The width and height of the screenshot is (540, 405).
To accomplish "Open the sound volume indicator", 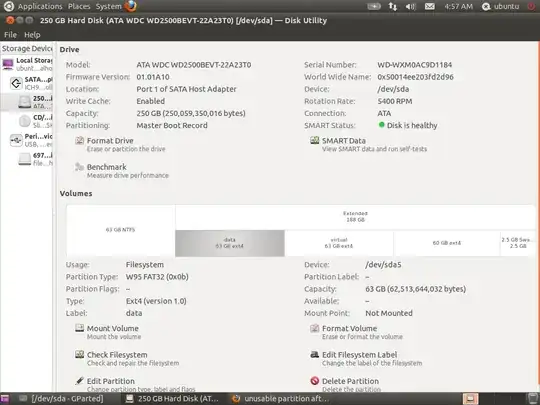I will coord(411,6).
